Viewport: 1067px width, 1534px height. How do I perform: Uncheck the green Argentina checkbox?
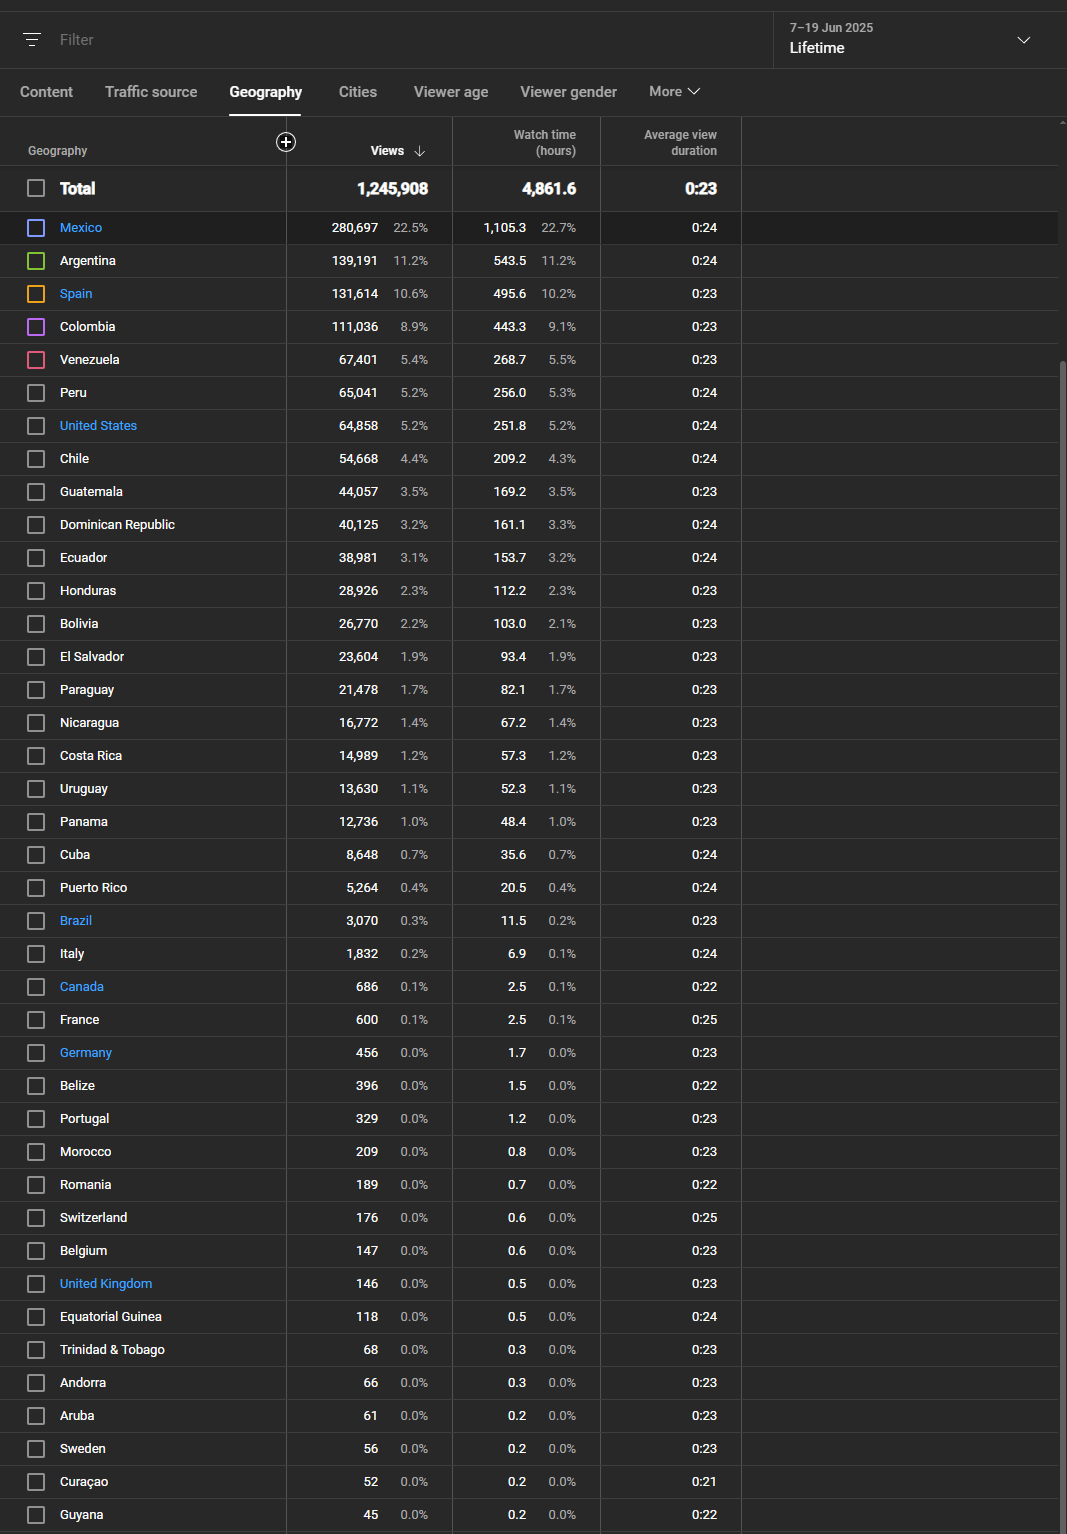pos(36,261)
